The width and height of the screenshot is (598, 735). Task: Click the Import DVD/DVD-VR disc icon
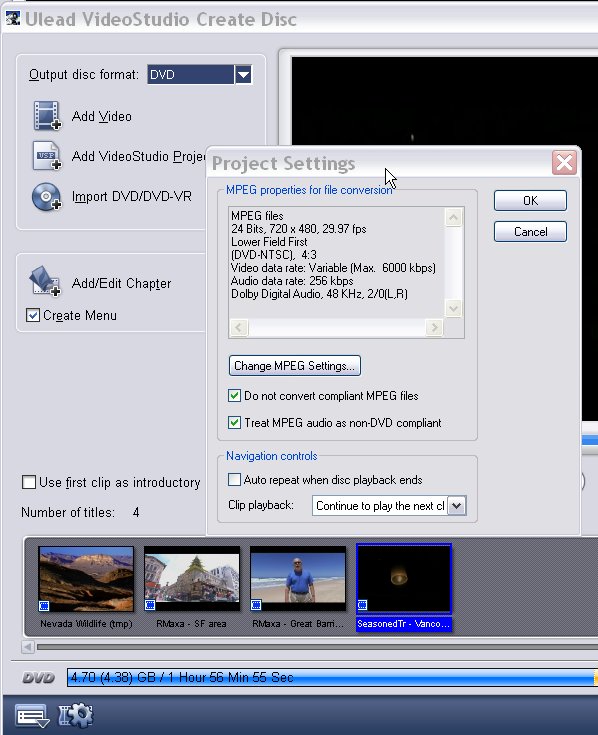[47, 196]
